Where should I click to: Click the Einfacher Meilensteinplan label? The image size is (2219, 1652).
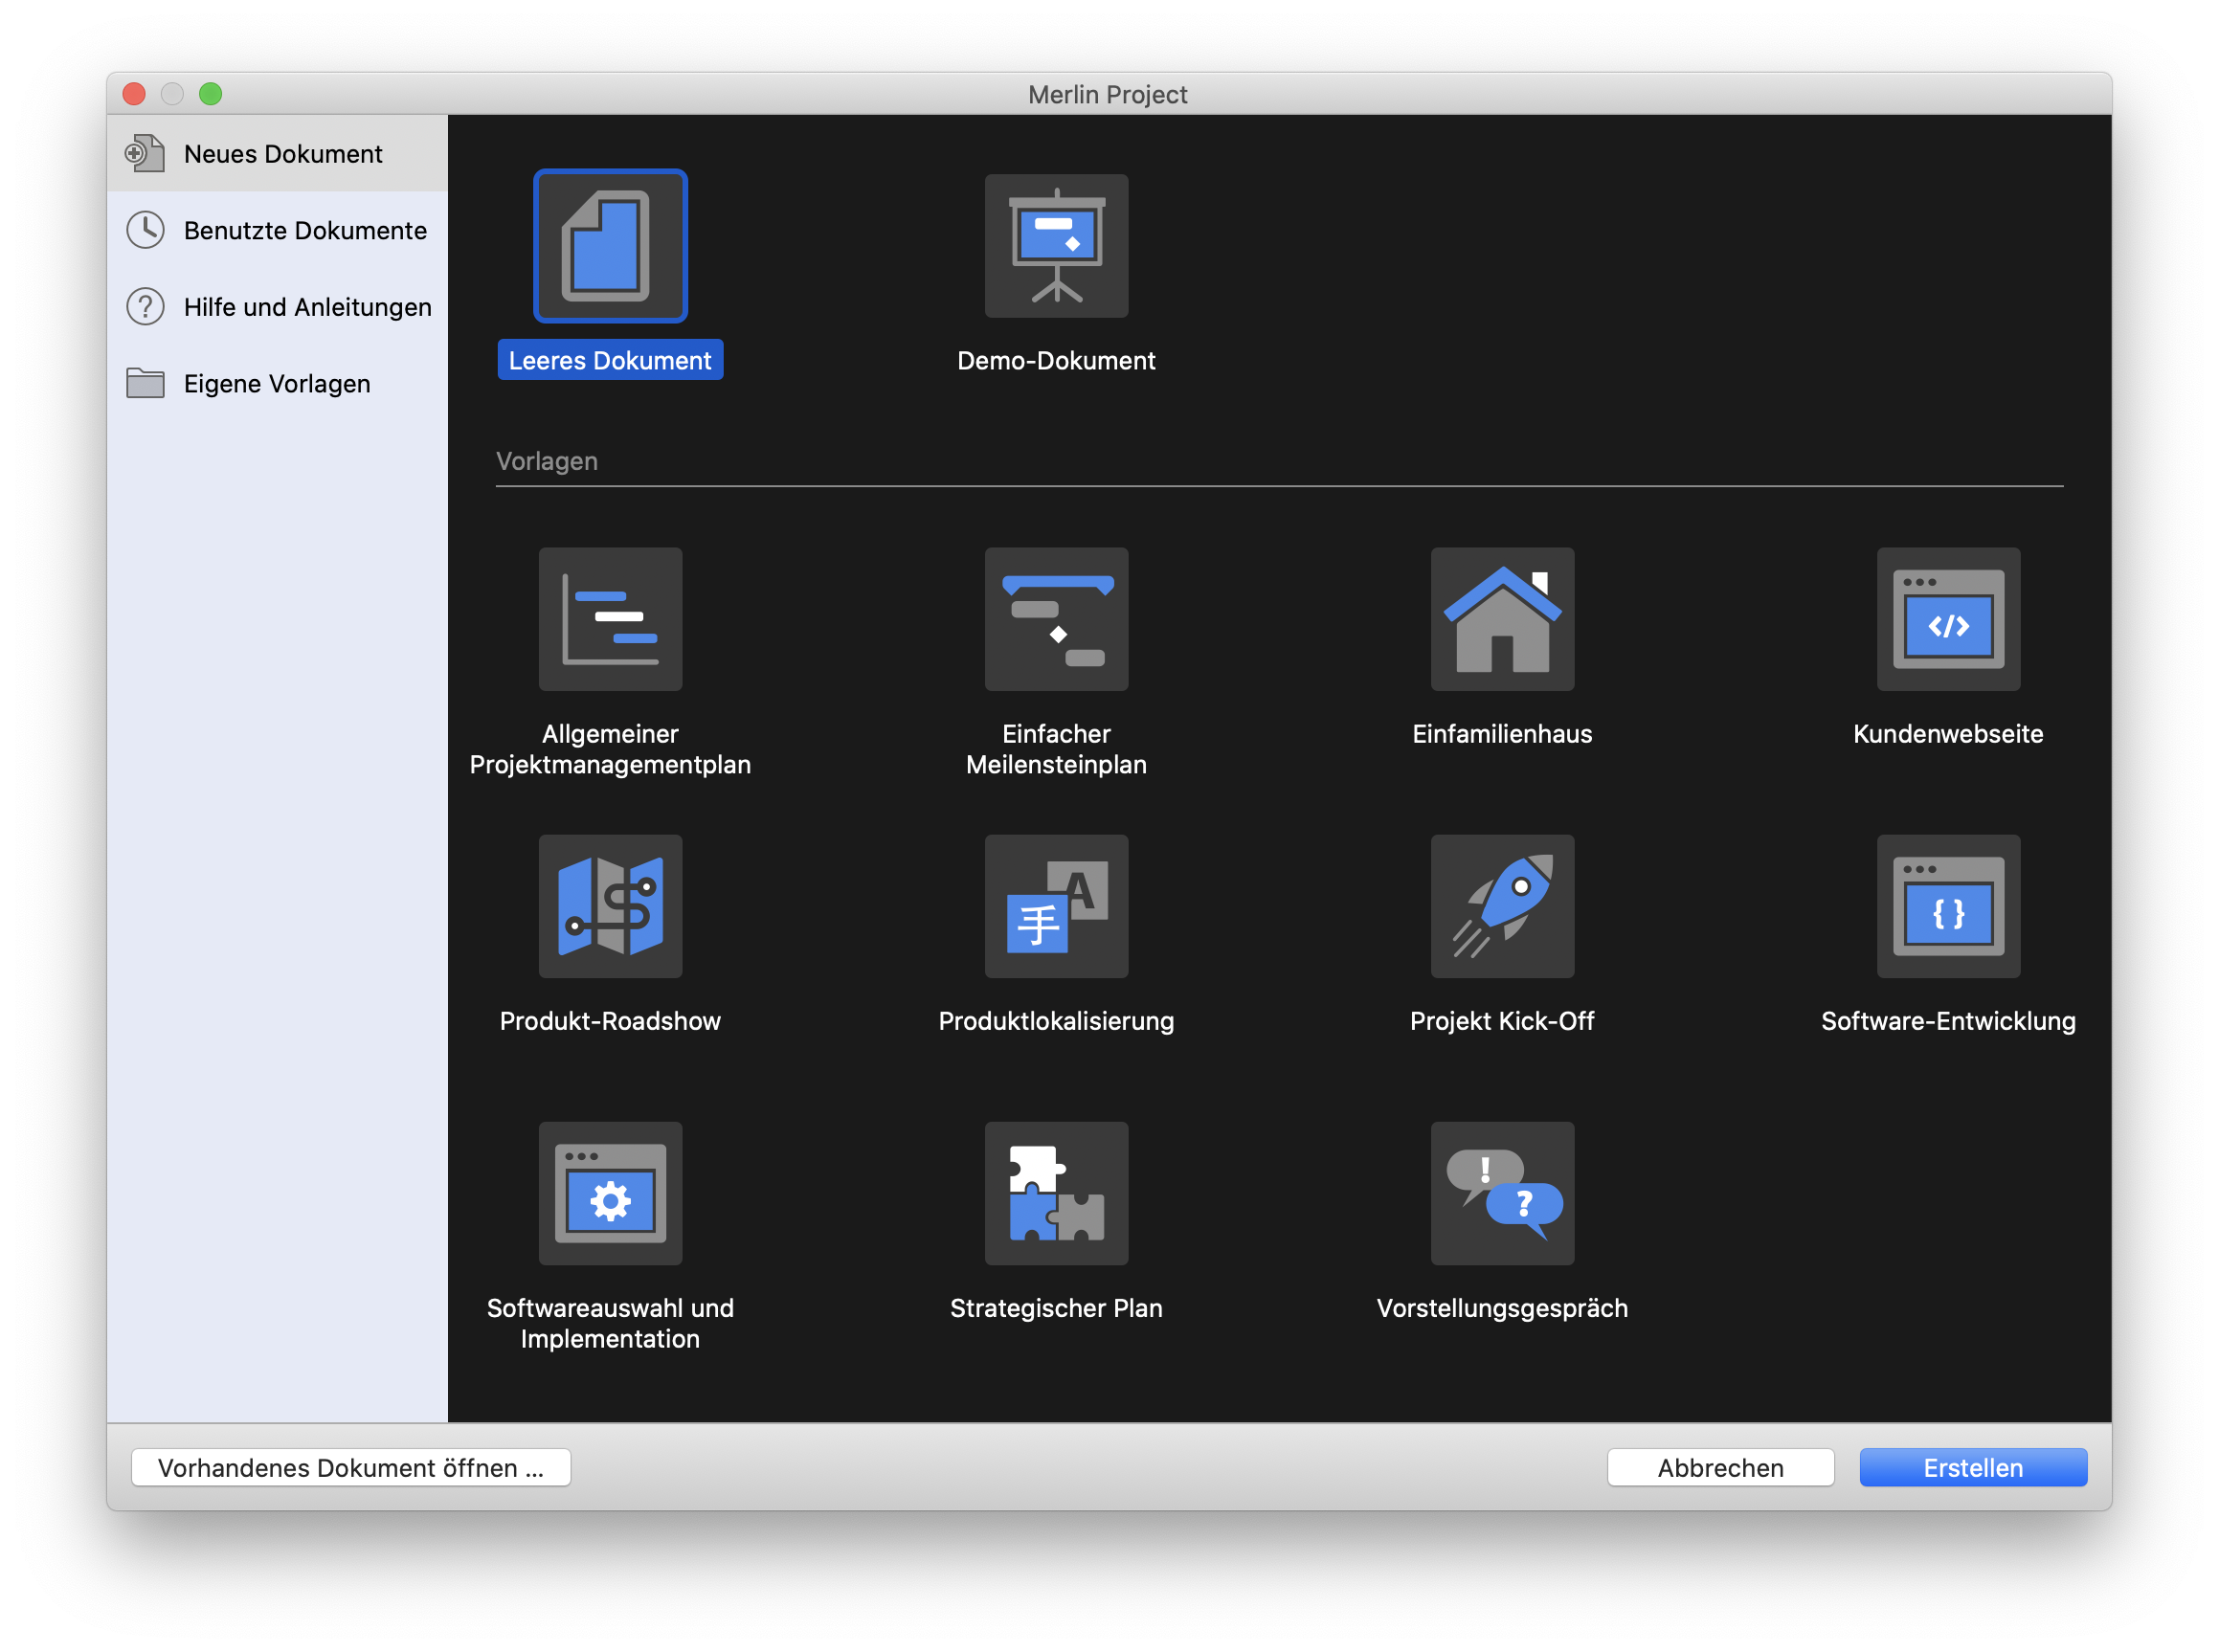coord(1056,749)
